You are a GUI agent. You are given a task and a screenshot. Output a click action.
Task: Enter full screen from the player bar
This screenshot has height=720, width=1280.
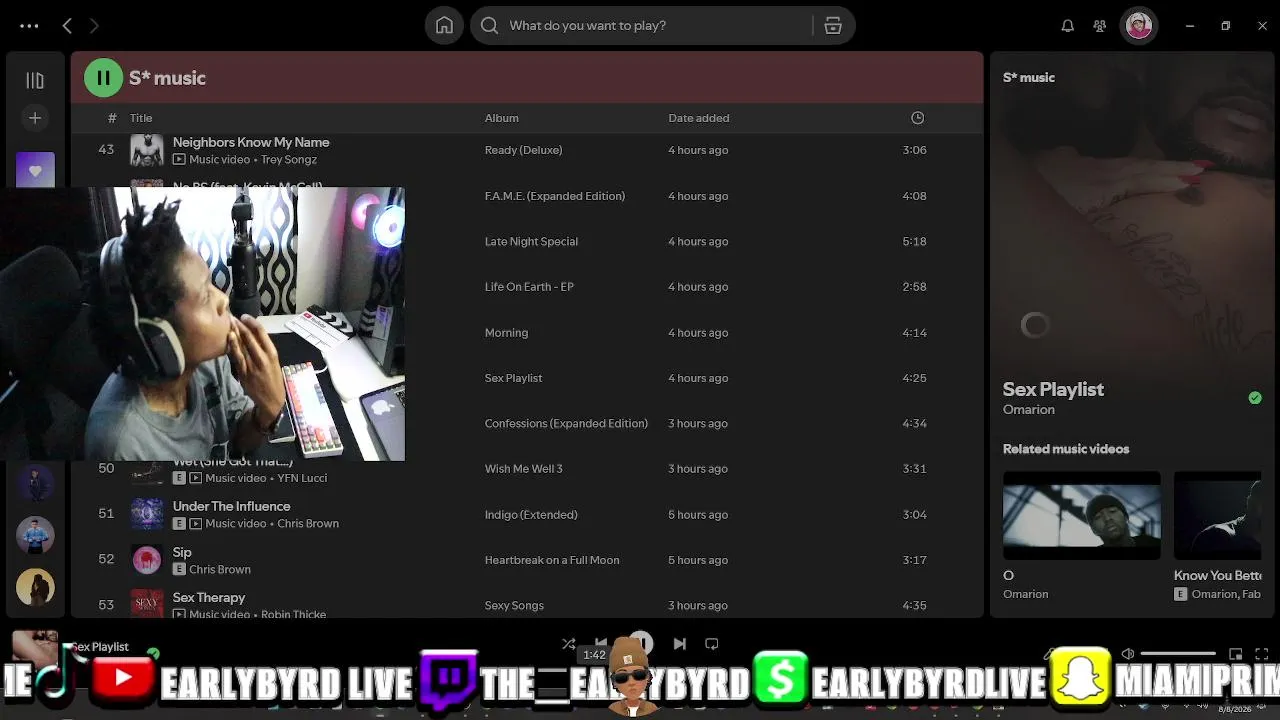(1263, 654)
